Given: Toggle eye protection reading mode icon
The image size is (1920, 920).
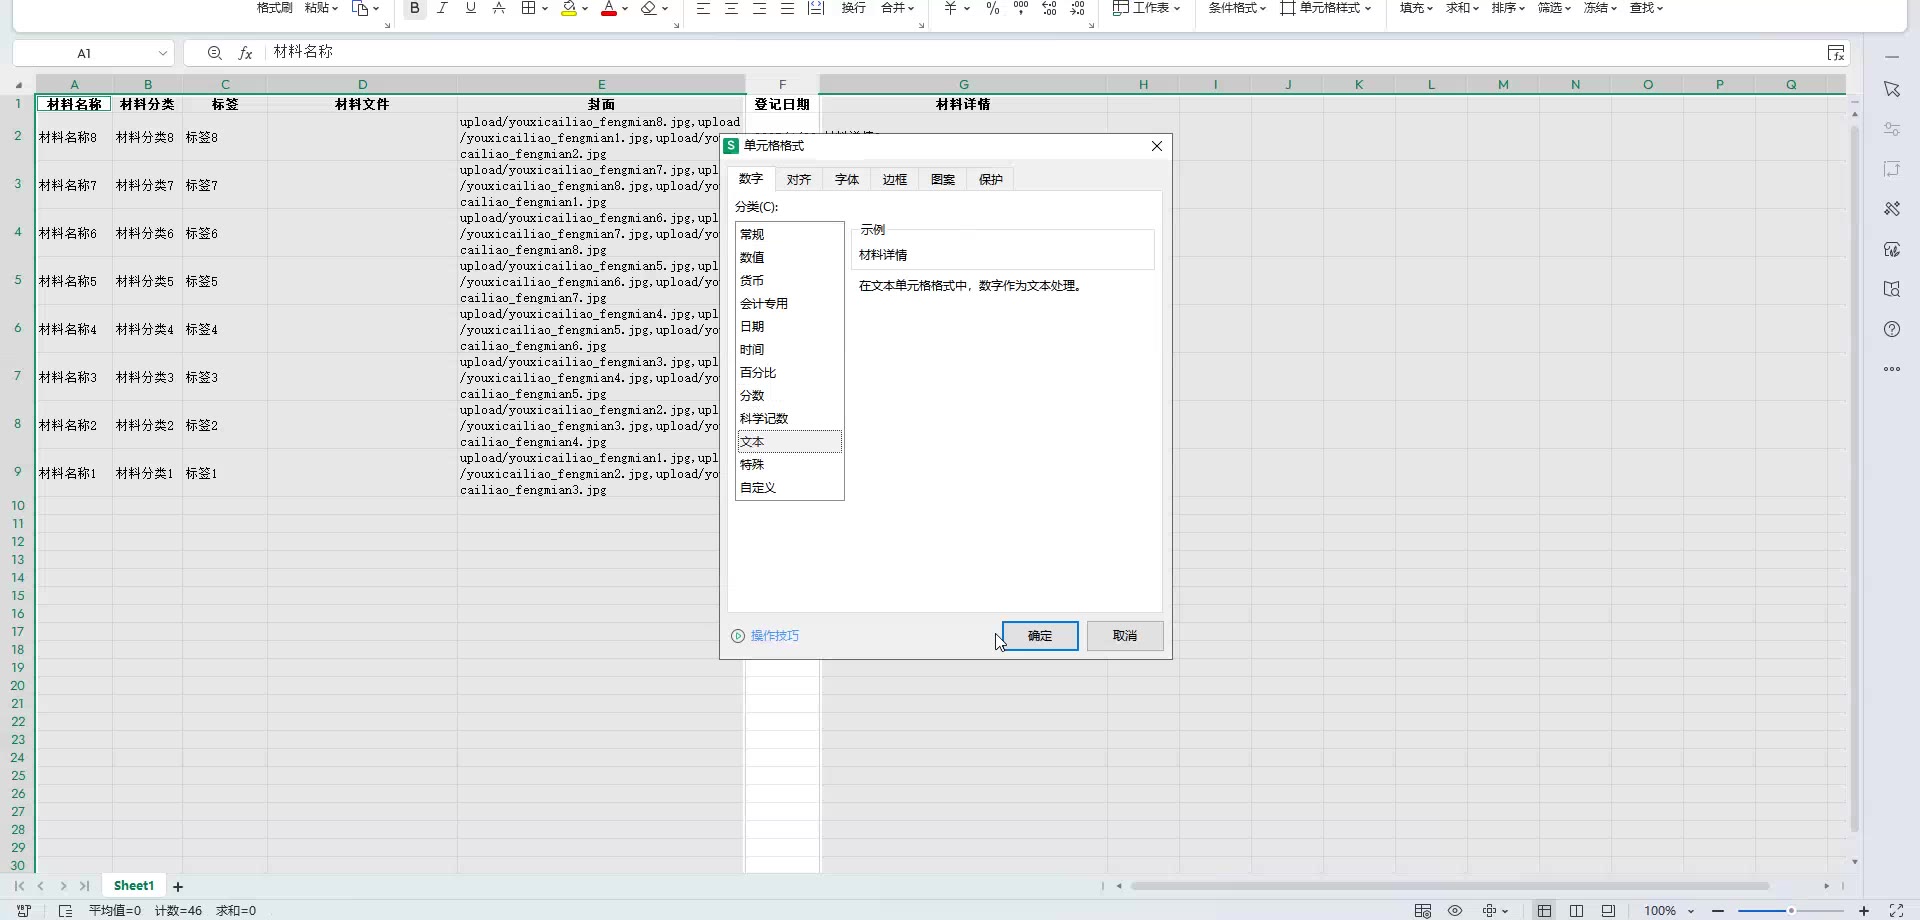Looking at the screenshot, I should click(1455, 910).
